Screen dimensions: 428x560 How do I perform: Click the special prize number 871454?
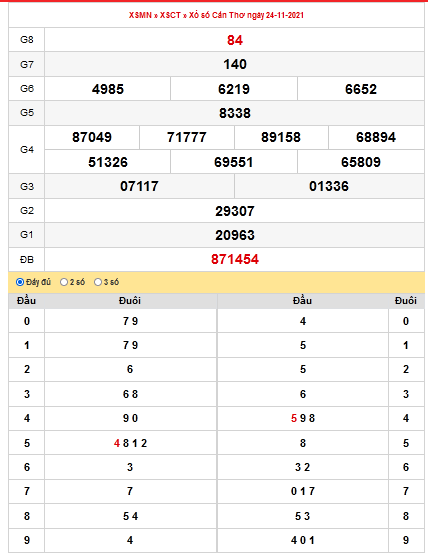pyautogui.click(x=235, y=259)
